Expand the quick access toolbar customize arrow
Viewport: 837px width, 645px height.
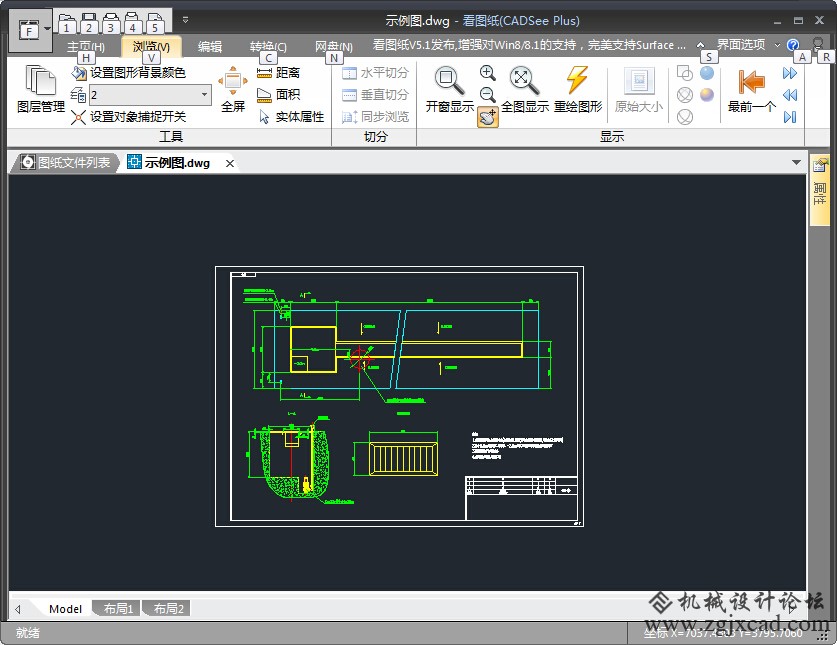tap(185, 20)
